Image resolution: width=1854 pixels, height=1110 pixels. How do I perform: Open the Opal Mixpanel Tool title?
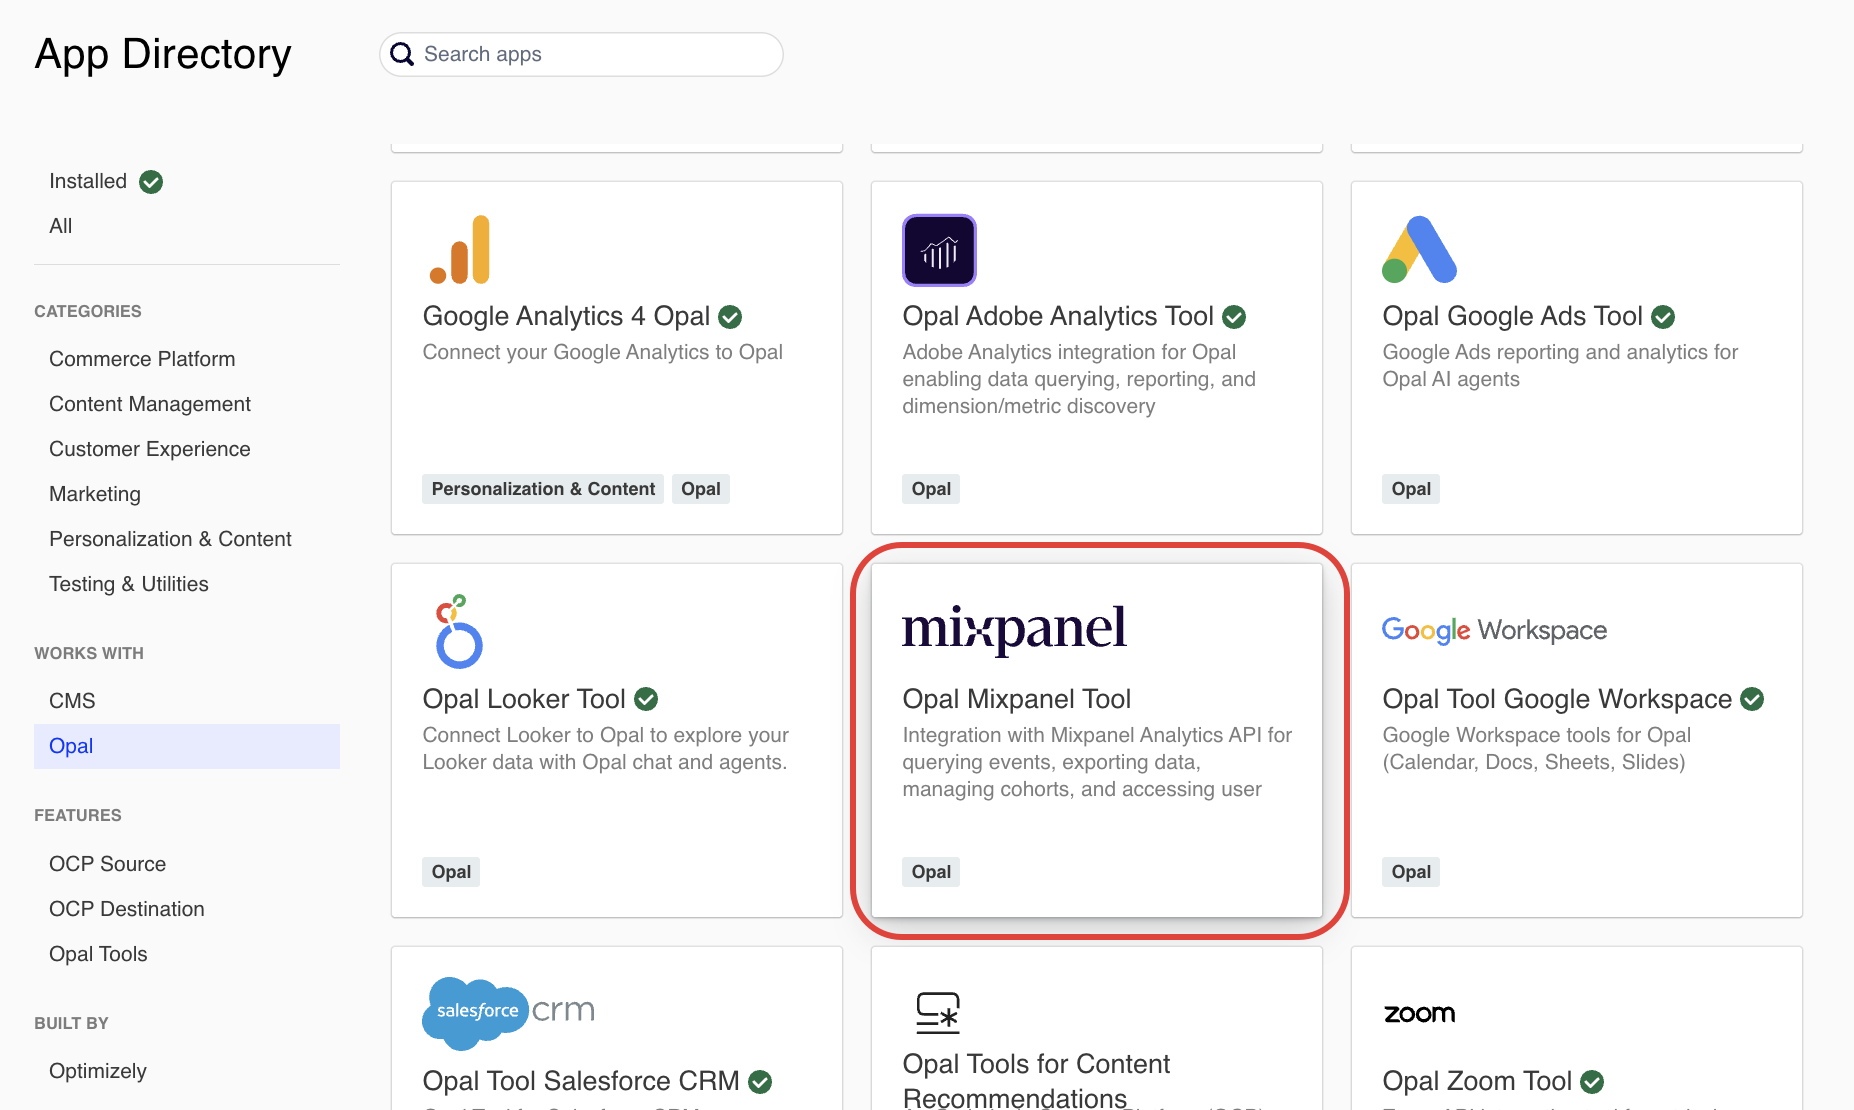[1016, 699]
